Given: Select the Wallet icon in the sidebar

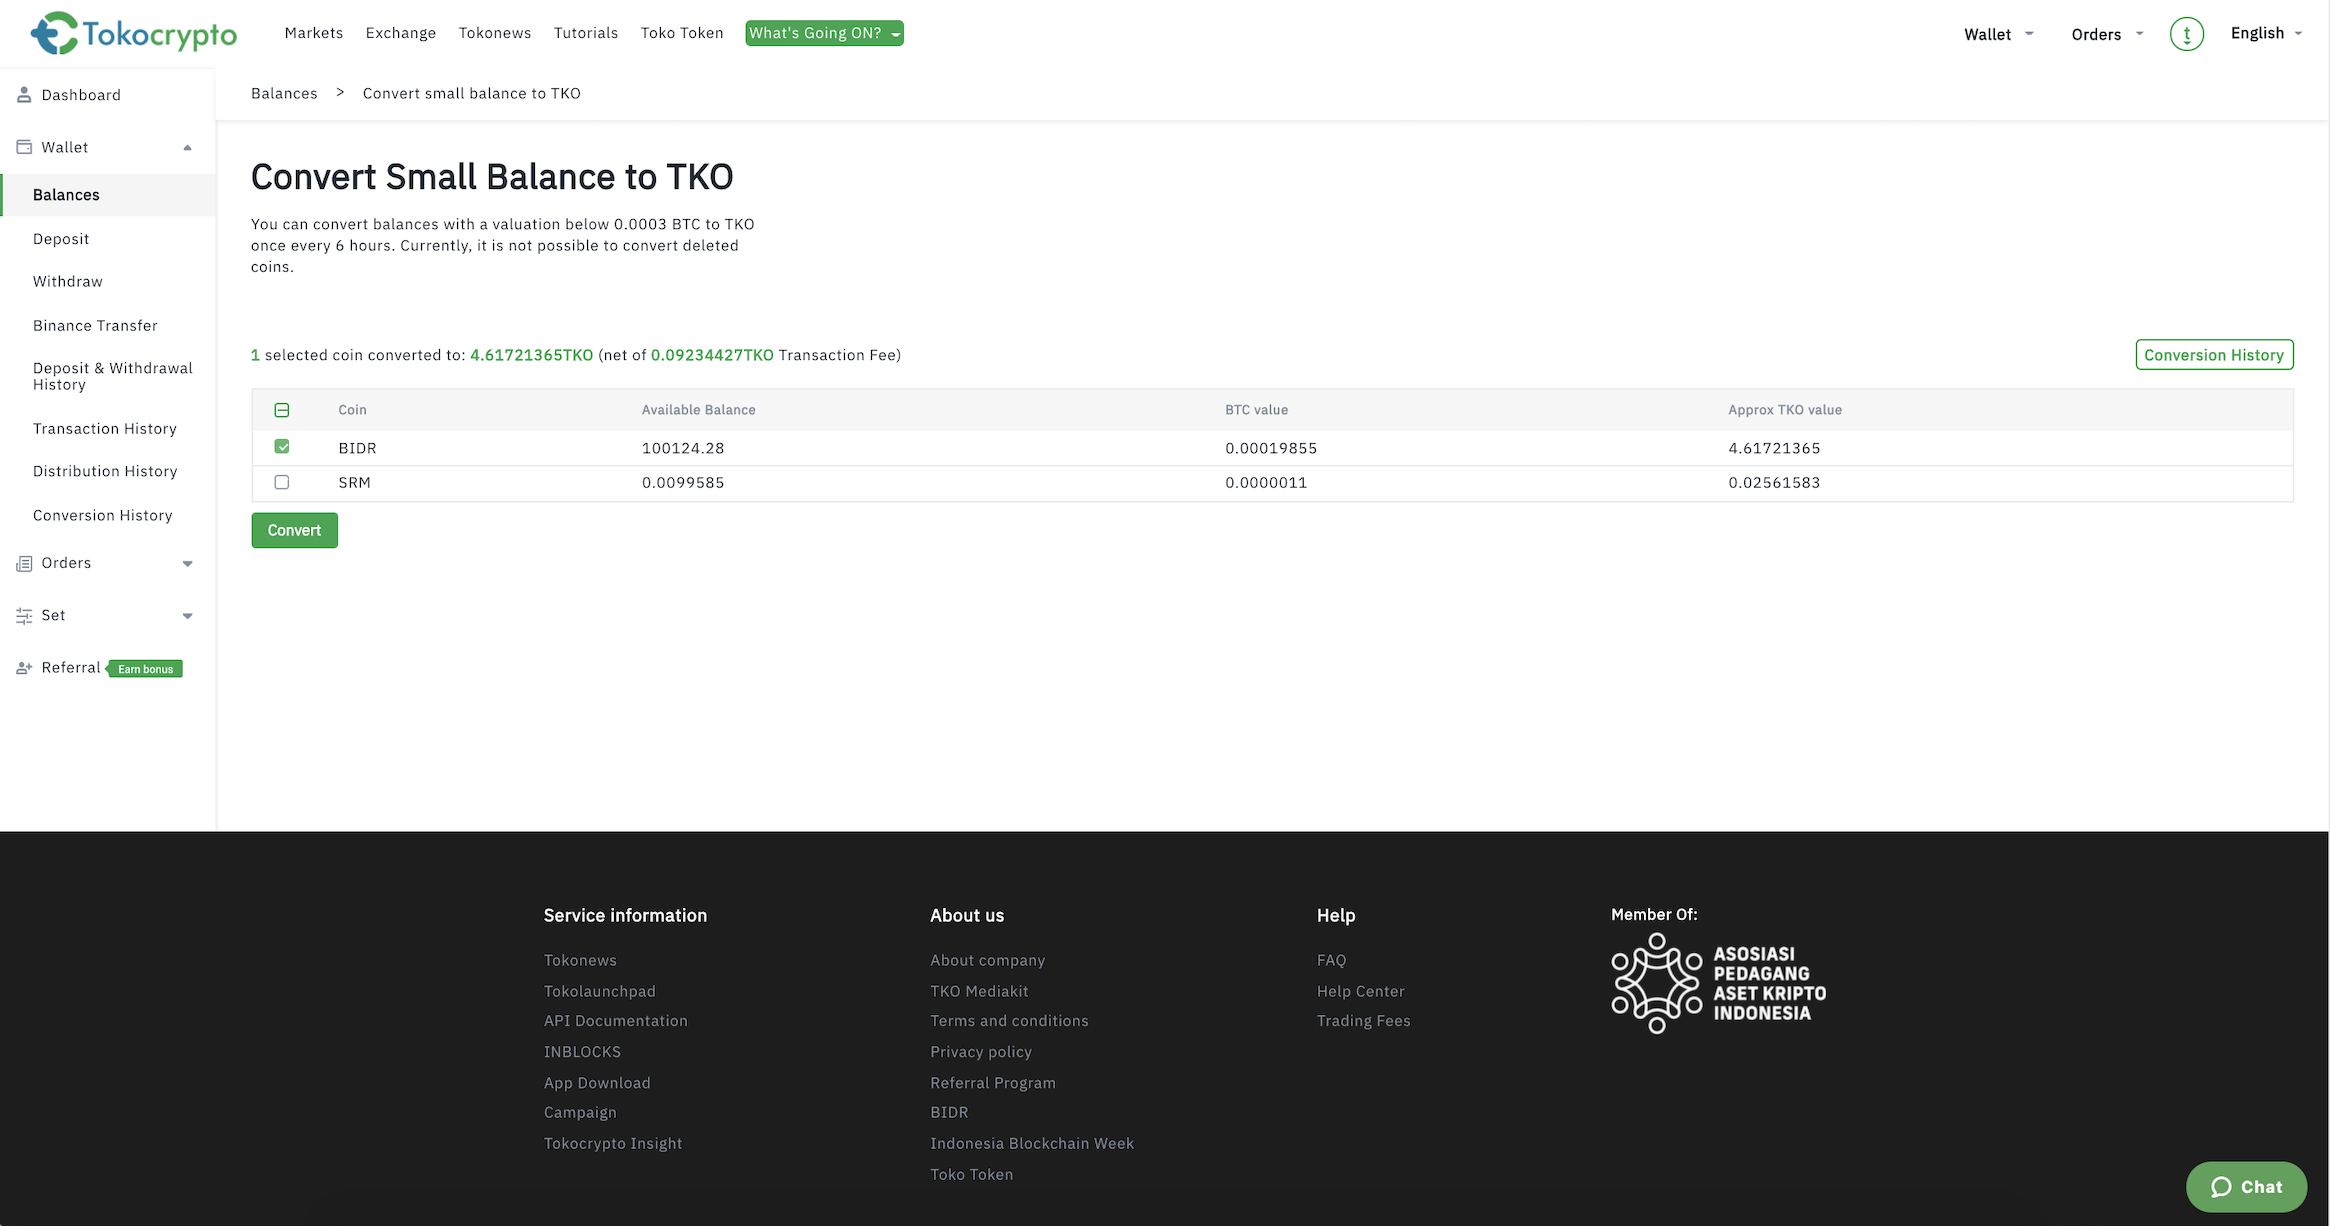Looking at the screenshot, I should (x=24, y=146).
